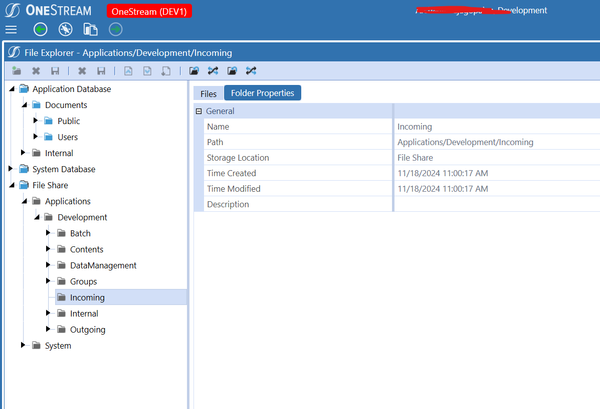Open the hamburger navigation menu

pos(11,30)
